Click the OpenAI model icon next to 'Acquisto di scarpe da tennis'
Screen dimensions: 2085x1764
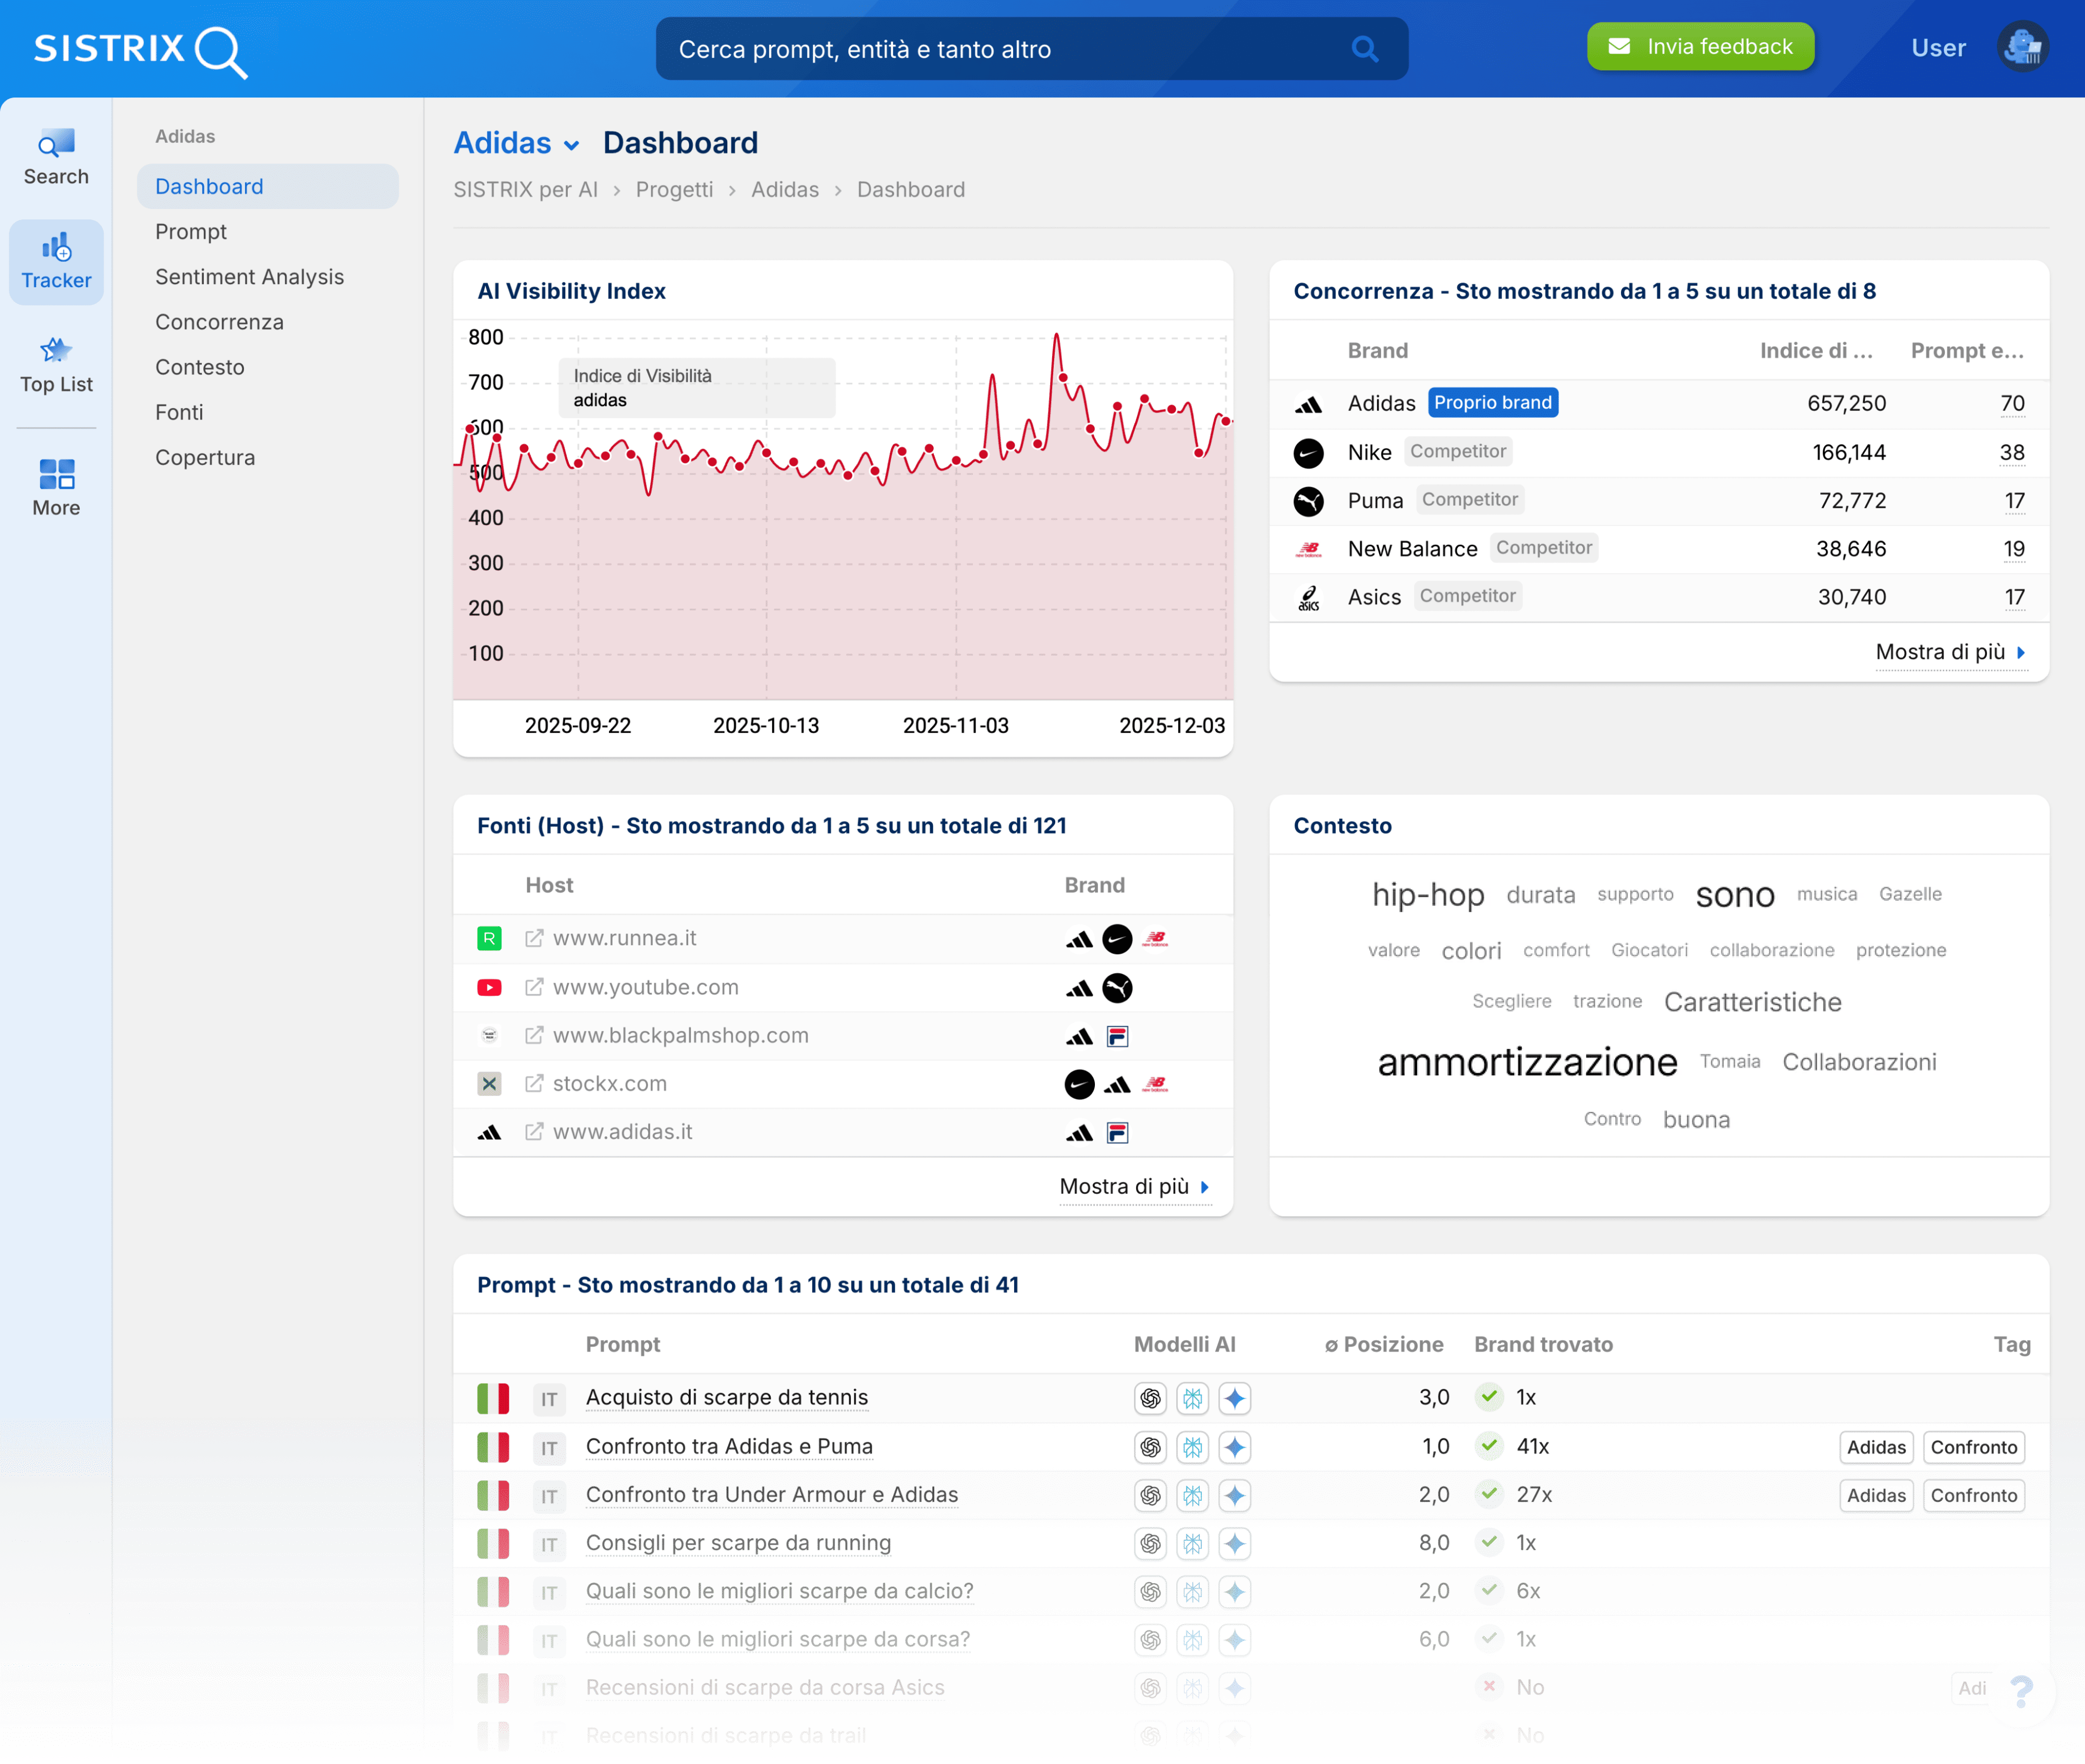point(1150,1398)
